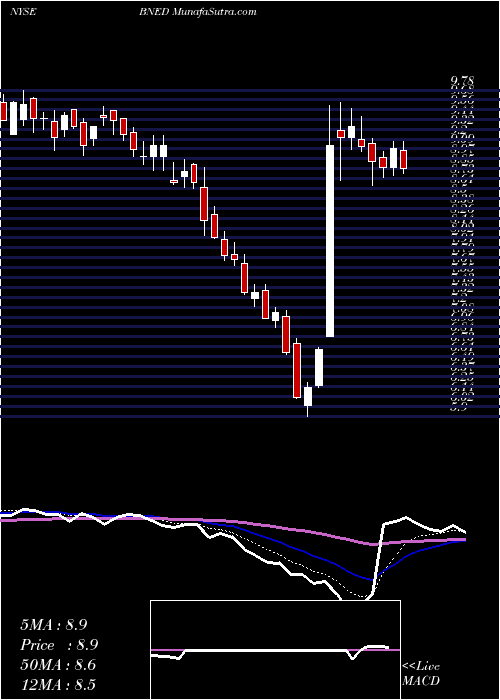Click the 9.78 top price label
This screenshot has height=700, width=500.
[x=462, y=81]
